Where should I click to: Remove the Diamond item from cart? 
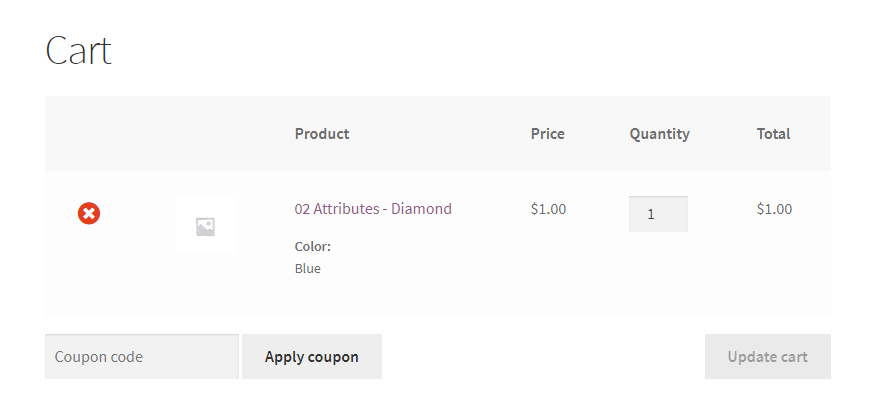[89, 213]
